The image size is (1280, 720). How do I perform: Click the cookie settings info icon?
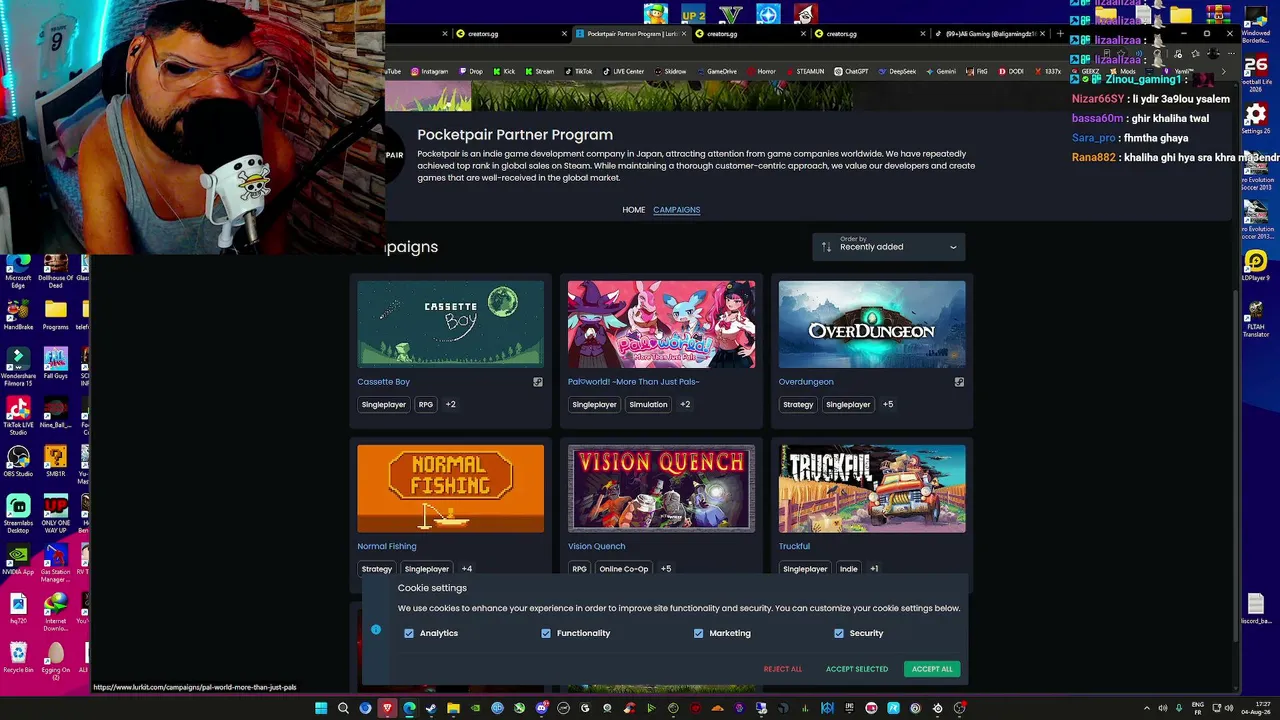376,630
